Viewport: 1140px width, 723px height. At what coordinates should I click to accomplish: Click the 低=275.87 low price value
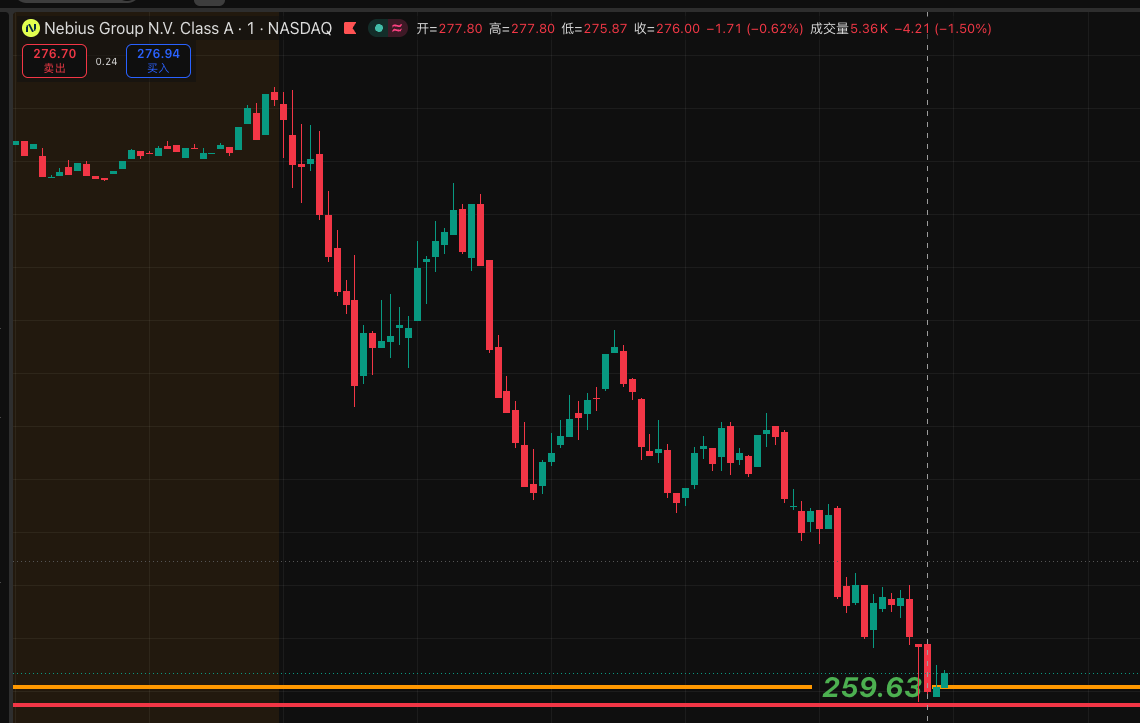click(x=594, y=28)
